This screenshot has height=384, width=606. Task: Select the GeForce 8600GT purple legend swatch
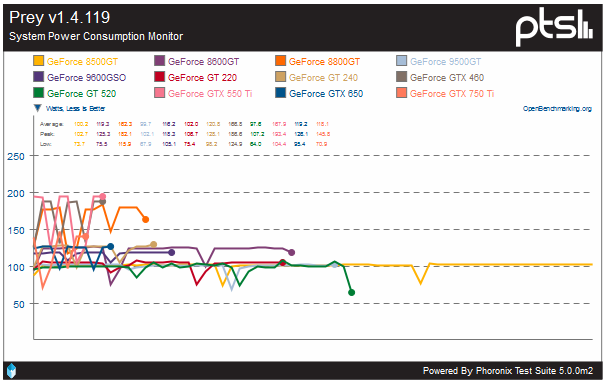(159, 61)
